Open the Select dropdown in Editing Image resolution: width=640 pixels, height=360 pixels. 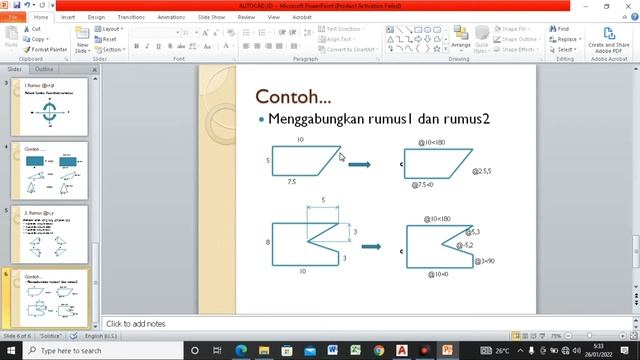pyautogui.click(x=563, y=49)
